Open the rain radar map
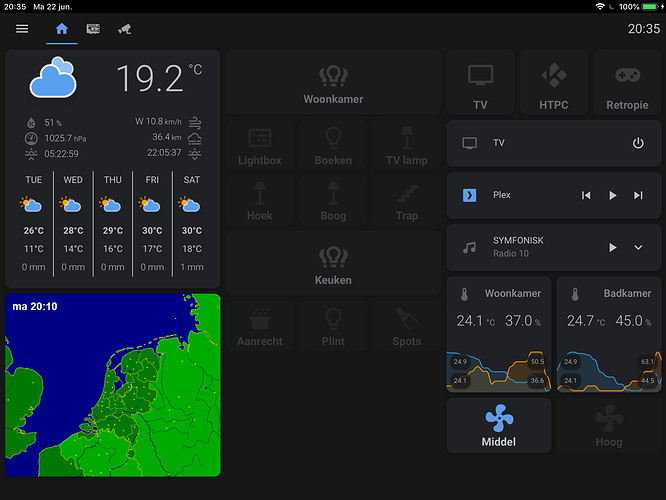Screen dimensions: 666x500 coord(113,385)
